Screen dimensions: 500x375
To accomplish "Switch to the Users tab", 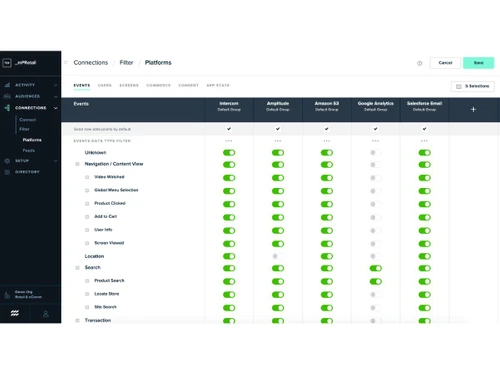I will coord(105,85).
